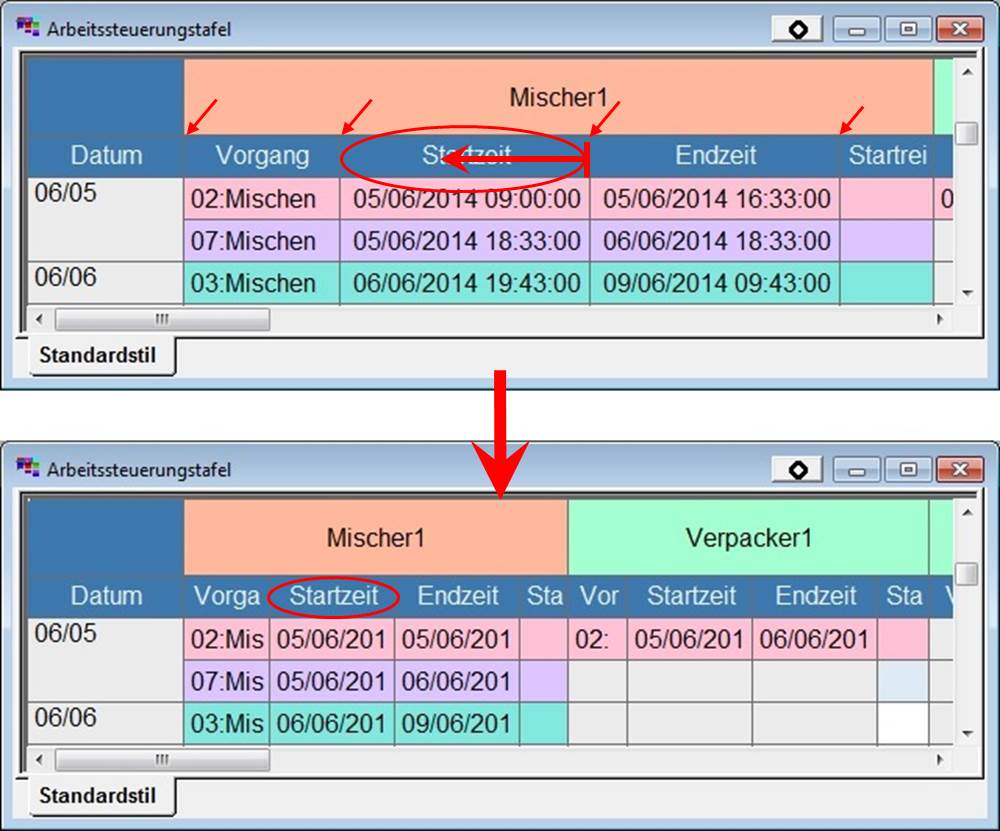This screenshot has width=1000, height=831.
Task: Open the upper window's title bar application icon
Action: 28,28
